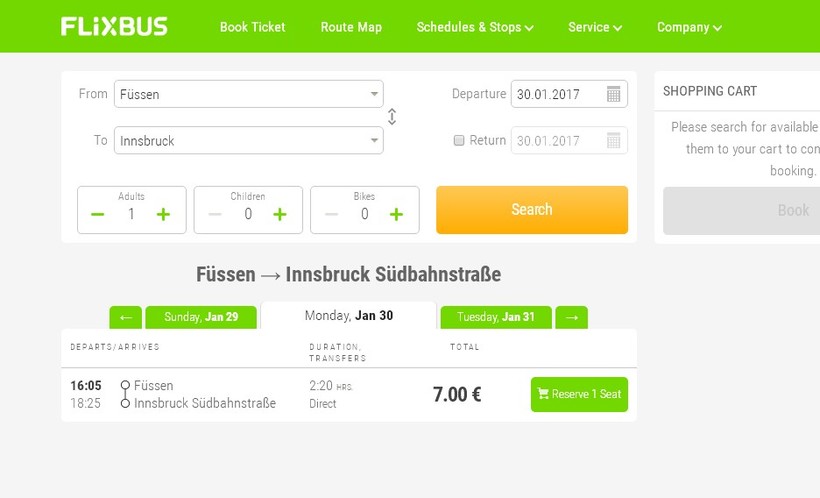820x498 pixels.
Task: Open the Route Map page
Action: click(x=351, y=27)
